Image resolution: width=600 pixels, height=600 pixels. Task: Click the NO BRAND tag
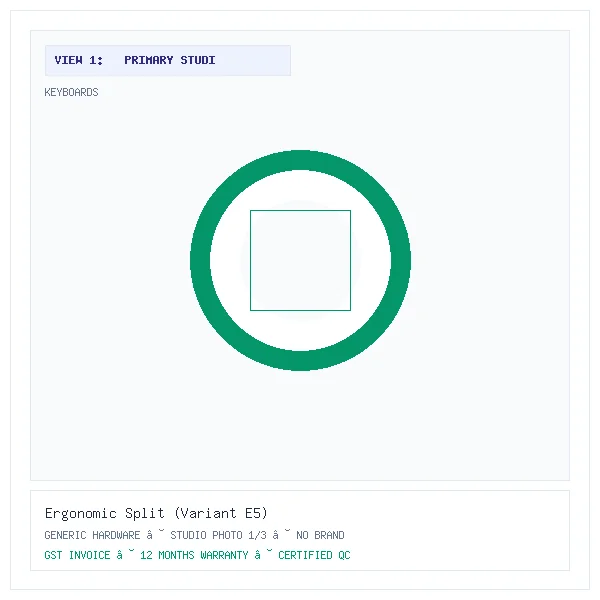(x=320, y=535)
